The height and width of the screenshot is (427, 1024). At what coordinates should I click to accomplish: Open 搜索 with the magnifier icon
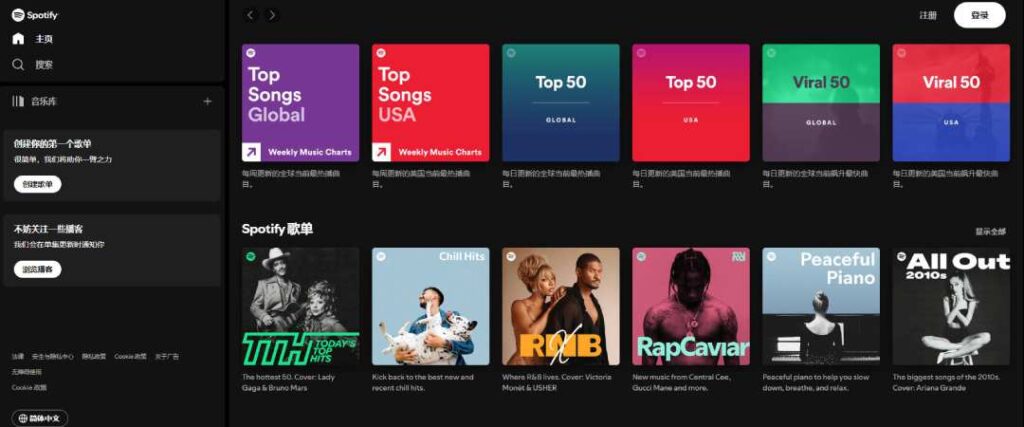click(18, 64)
